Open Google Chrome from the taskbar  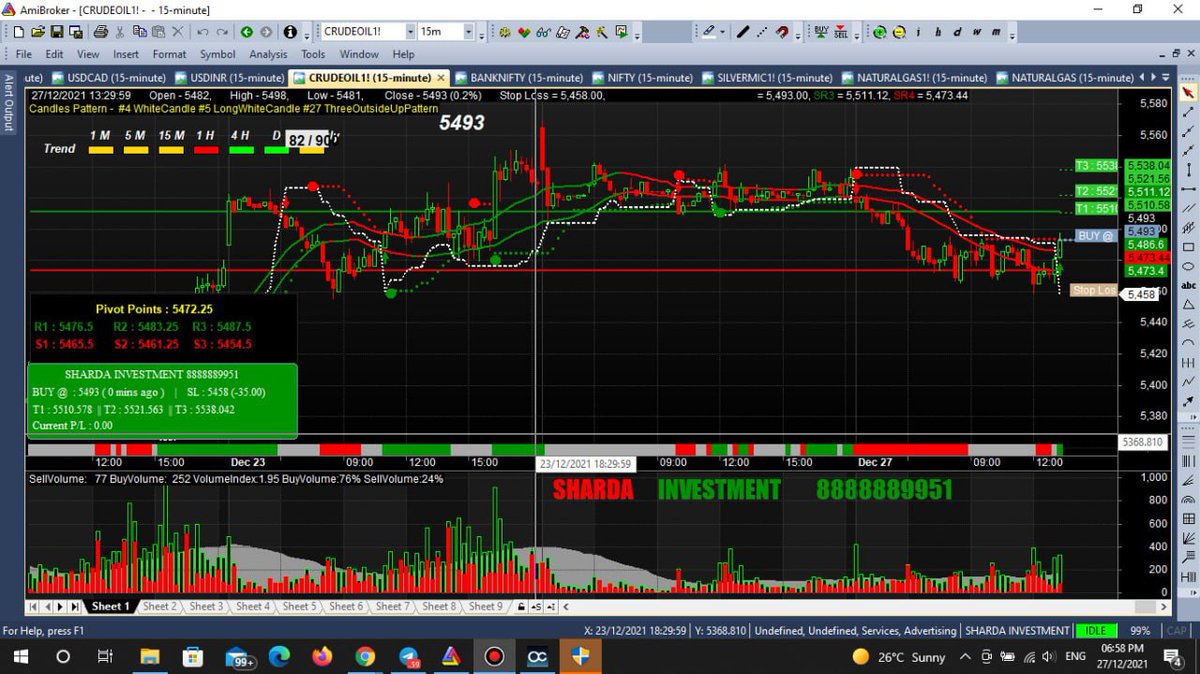365,657
